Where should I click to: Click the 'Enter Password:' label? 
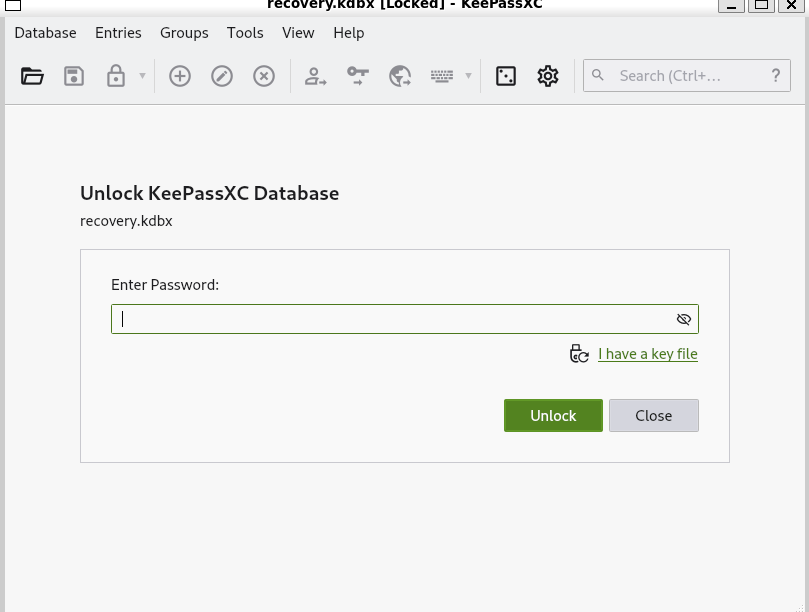pos(165,285)
